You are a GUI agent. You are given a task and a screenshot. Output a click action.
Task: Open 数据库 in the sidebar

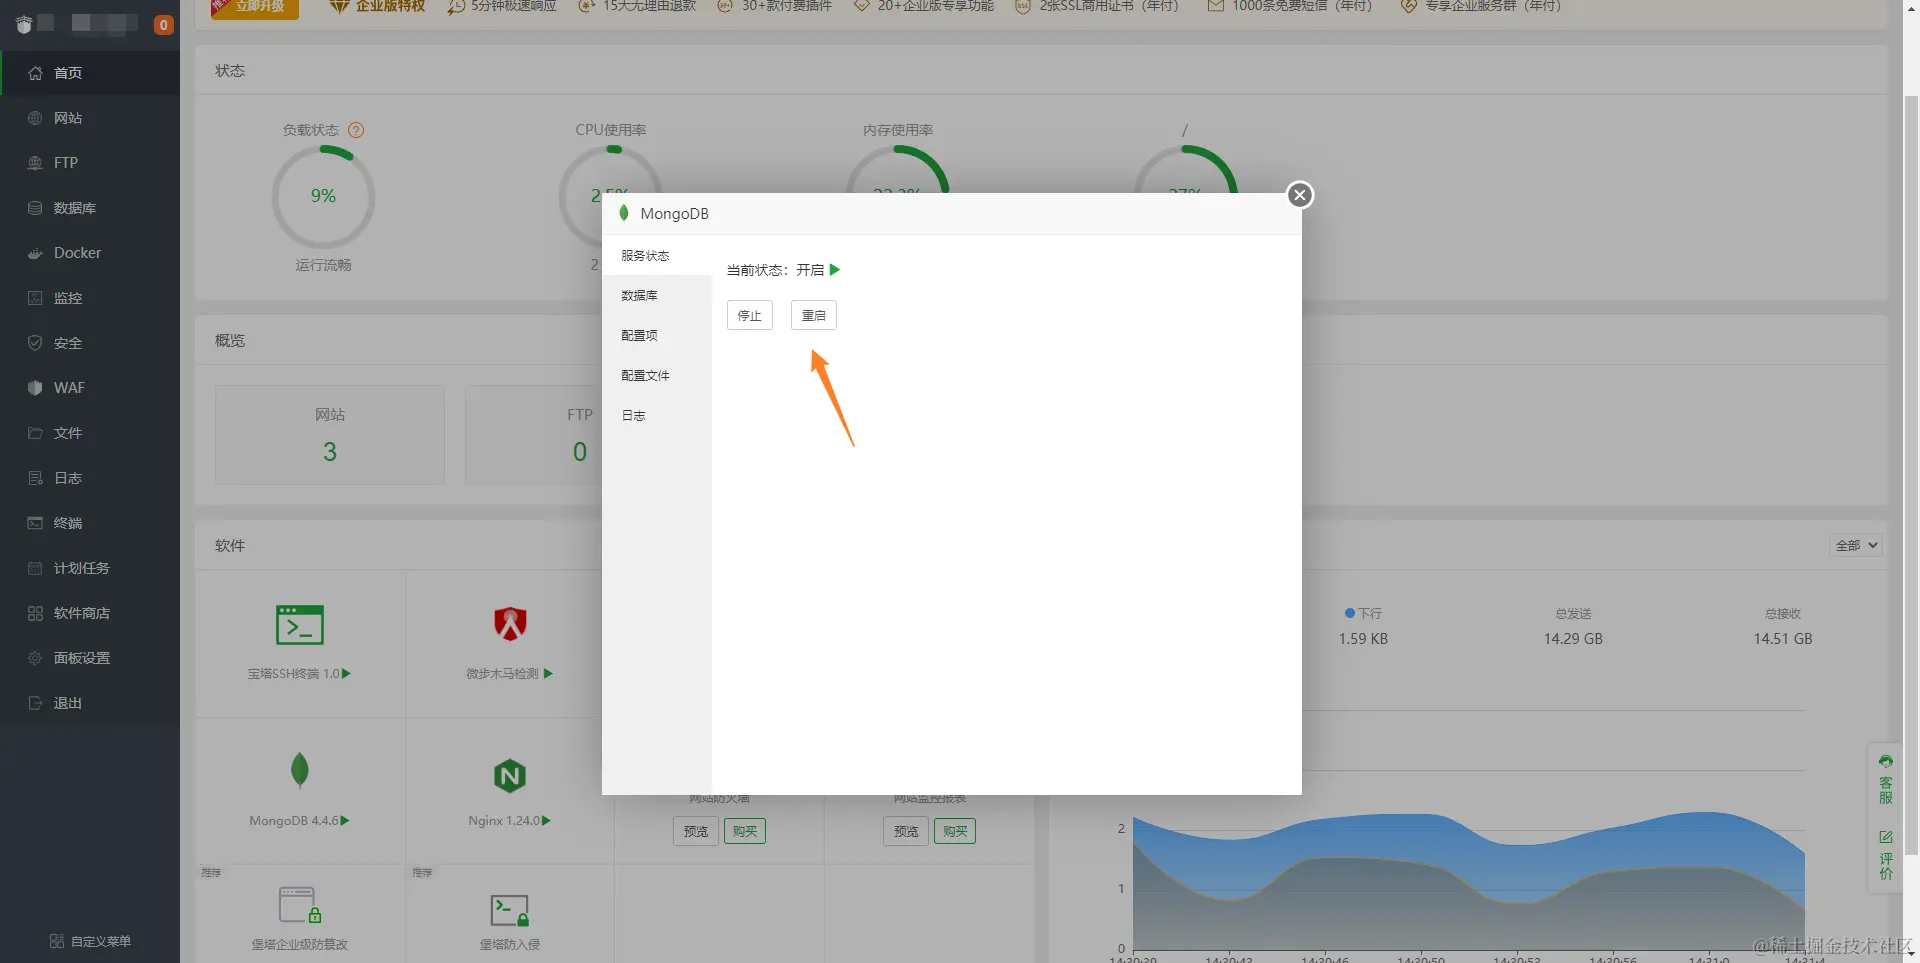click(x=90, y=208)
